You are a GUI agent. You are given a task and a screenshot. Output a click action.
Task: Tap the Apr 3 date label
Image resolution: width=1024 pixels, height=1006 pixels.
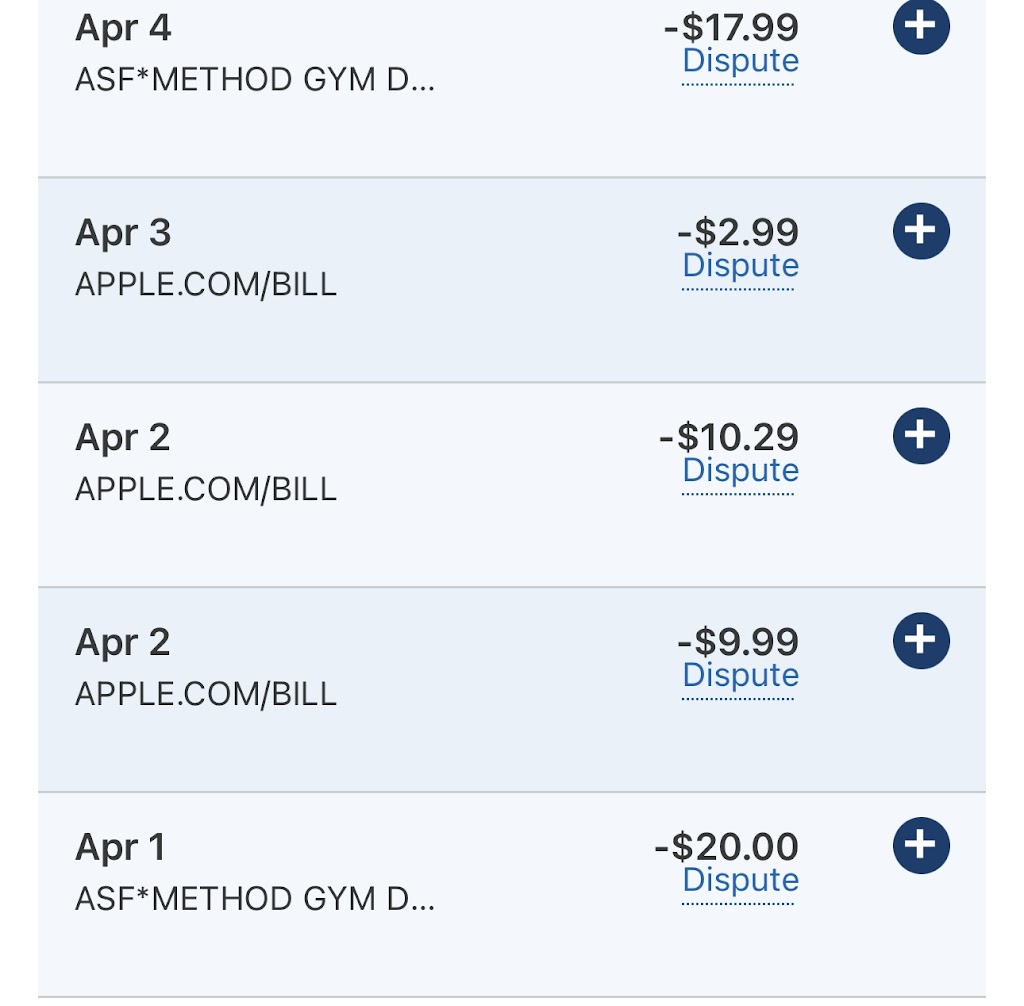click(123, 233)
